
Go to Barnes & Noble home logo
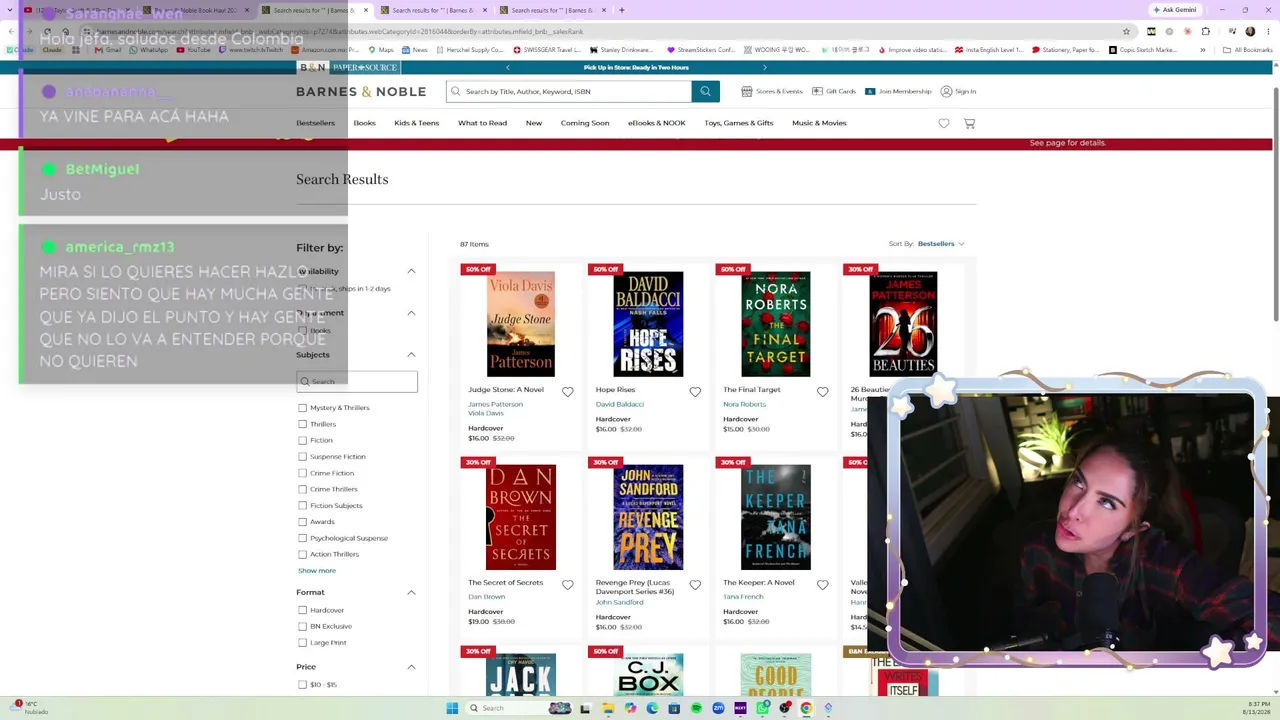(x=361, y=91)
